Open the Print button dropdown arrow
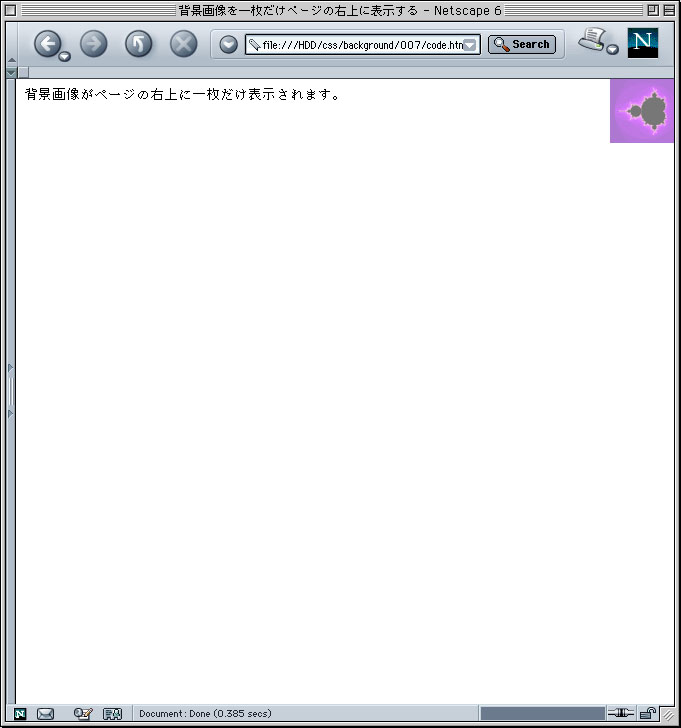The height and width of the screenshot is (728, 681). click(x=612, y=50)
